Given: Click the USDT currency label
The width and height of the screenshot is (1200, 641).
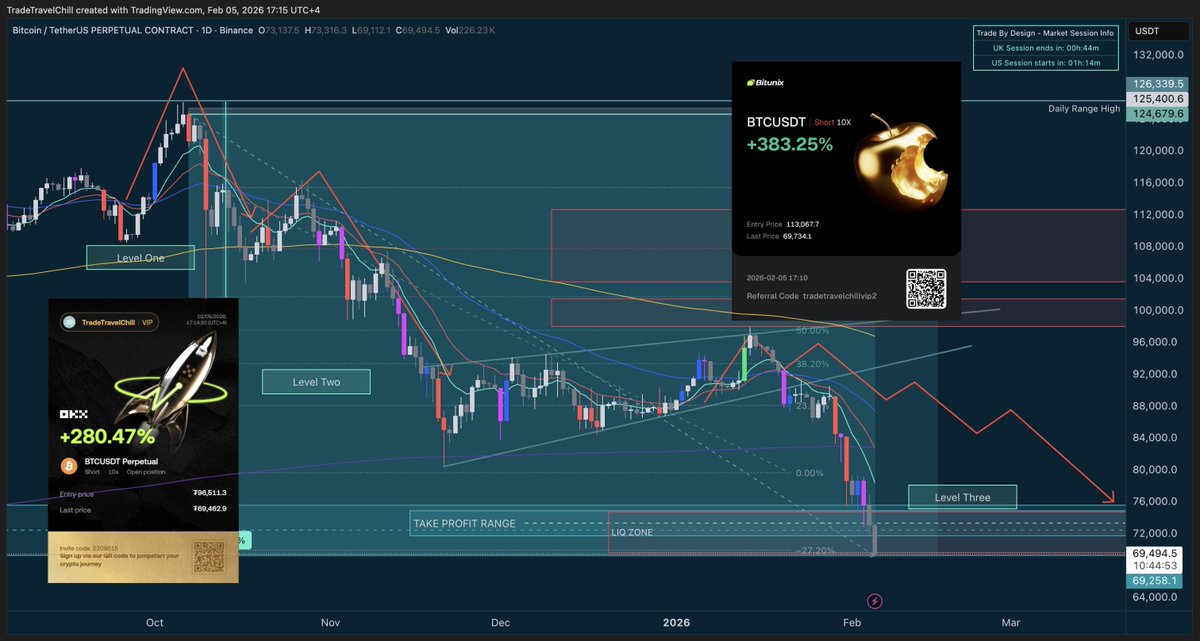Looking at the screenshot, I should pos(1145,32).
